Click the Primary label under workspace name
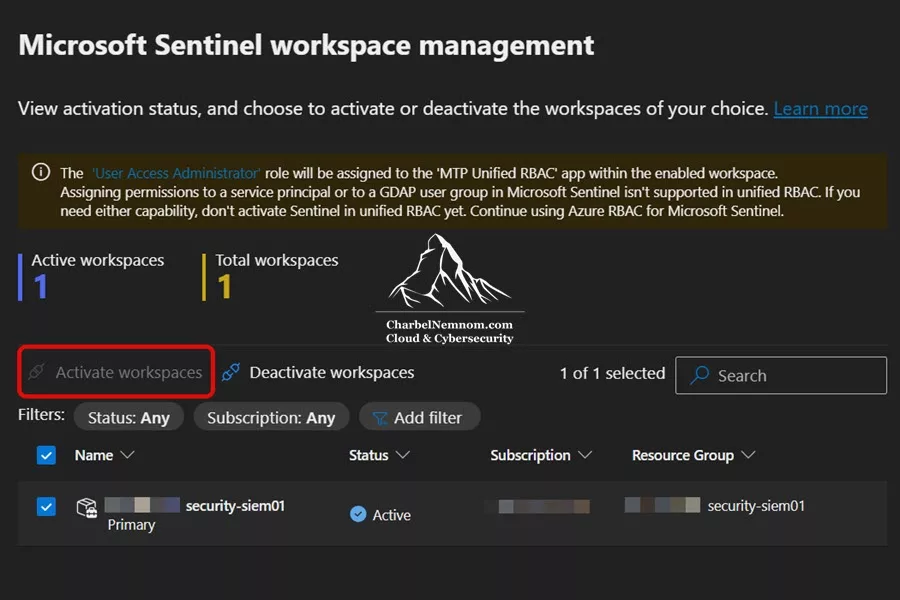900x600 pixels. pyautogui.click(x=131, y=525)
